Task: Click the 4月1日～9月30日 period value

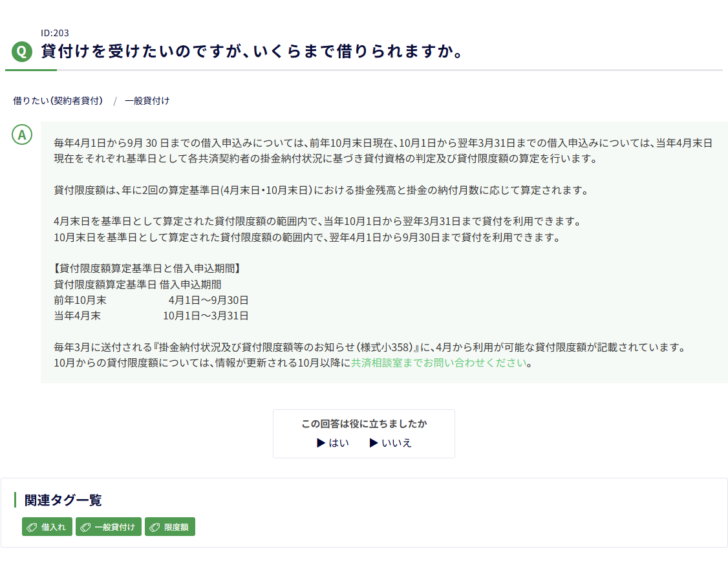Action: (208, 300)
